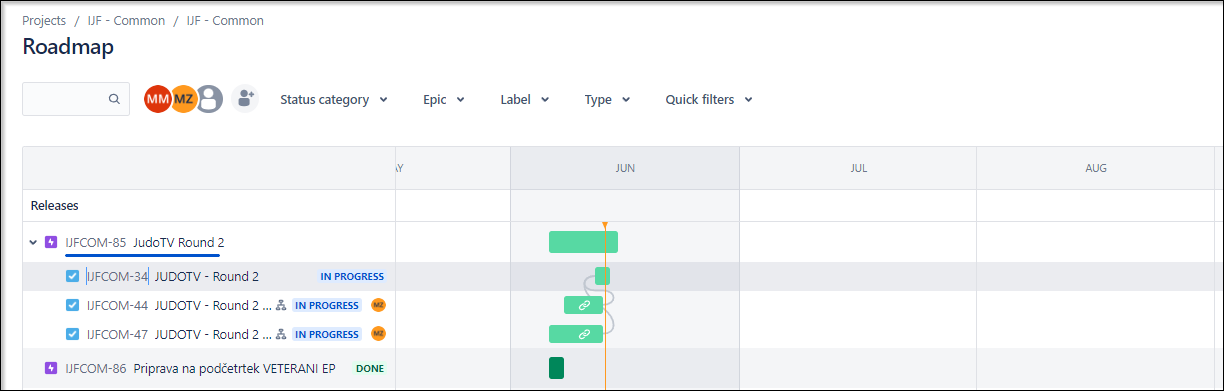Click IJFCOM-34 title JUDOTV - Round 2

point(207,277)
